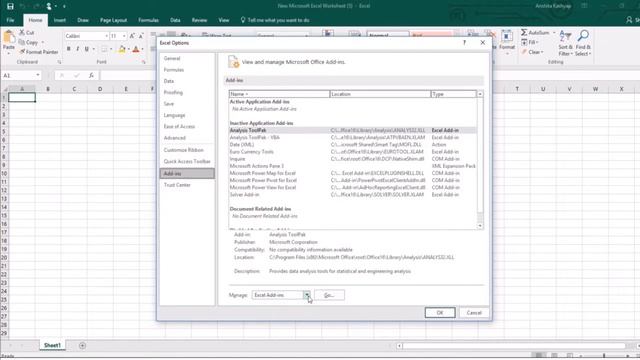The image size is (640, 360).
Task: Click the Clear eraser button
Action: click(x=532, y=52)
